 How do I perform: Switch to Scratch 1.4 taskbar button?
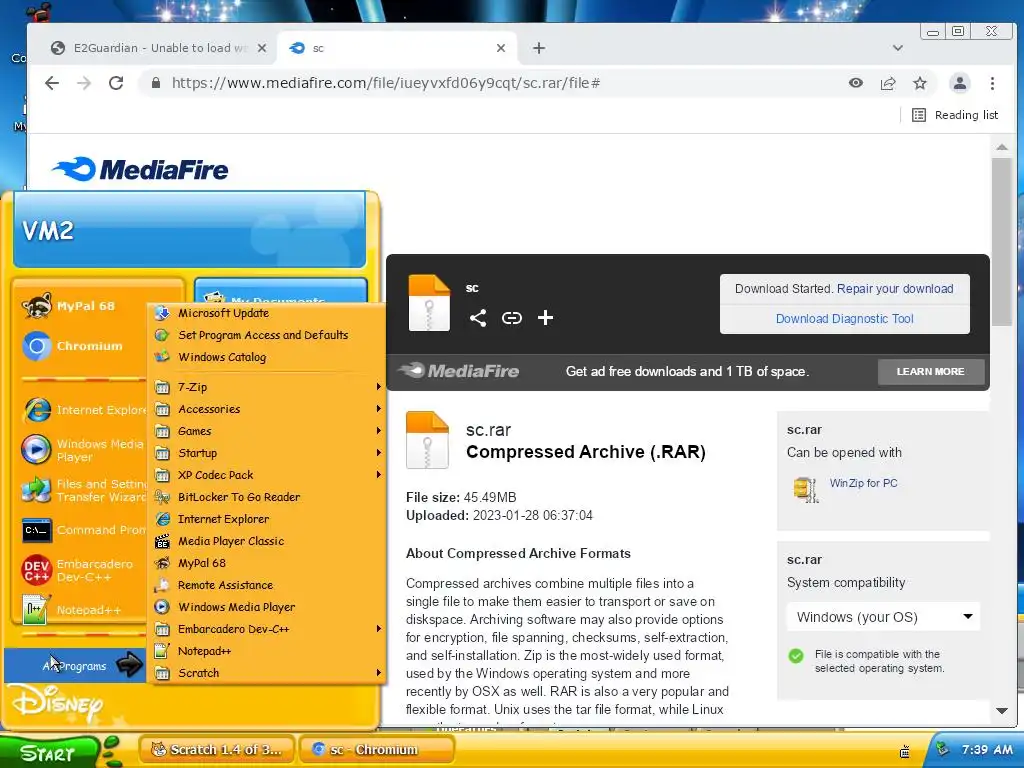click(216, 750)
